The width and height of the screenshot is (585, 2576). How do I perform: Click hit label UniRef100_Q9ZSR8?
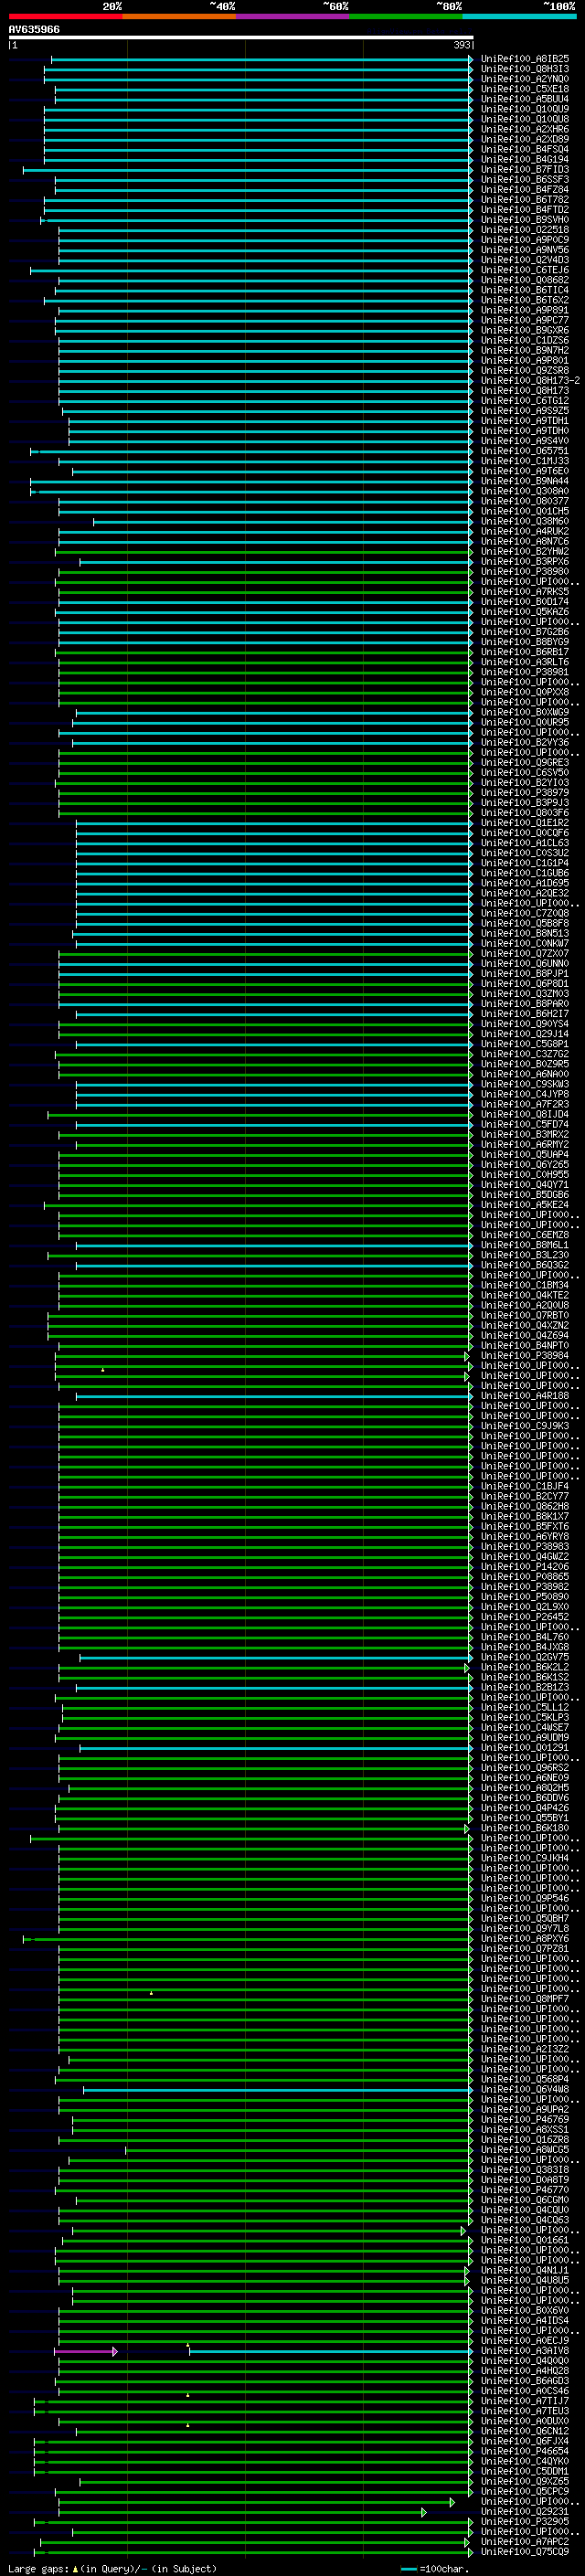(x=524, y=371)
